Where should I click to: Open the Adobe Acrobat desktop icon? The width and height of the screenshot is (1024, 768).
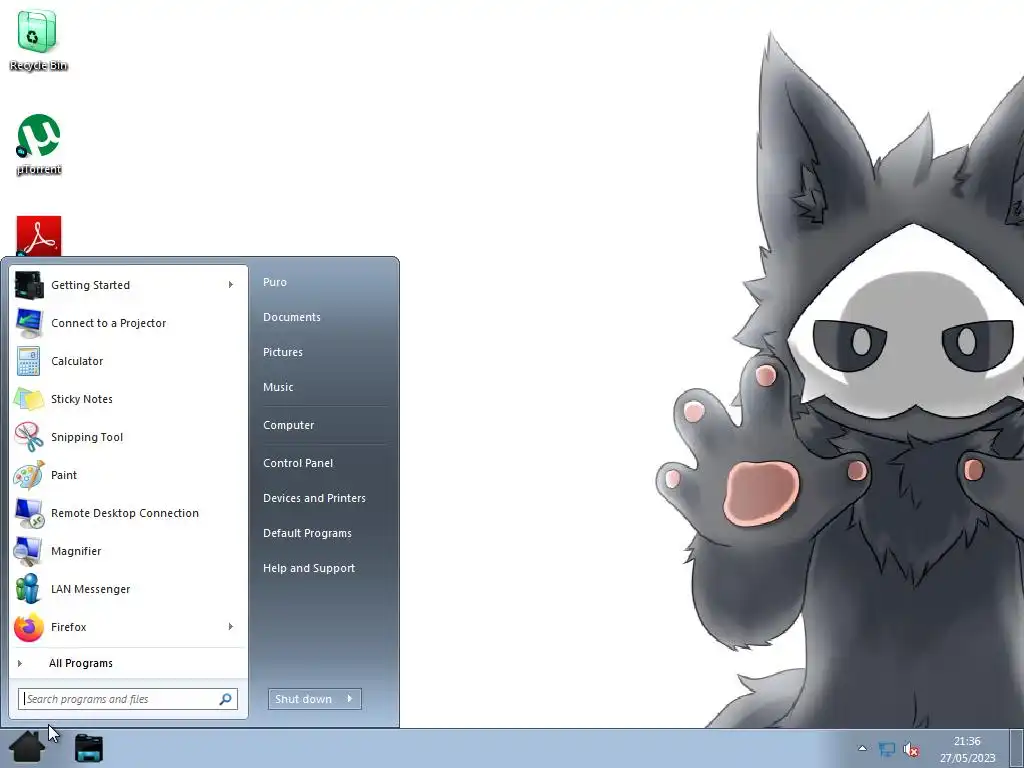pyautogui.click(x=39, y=236)
